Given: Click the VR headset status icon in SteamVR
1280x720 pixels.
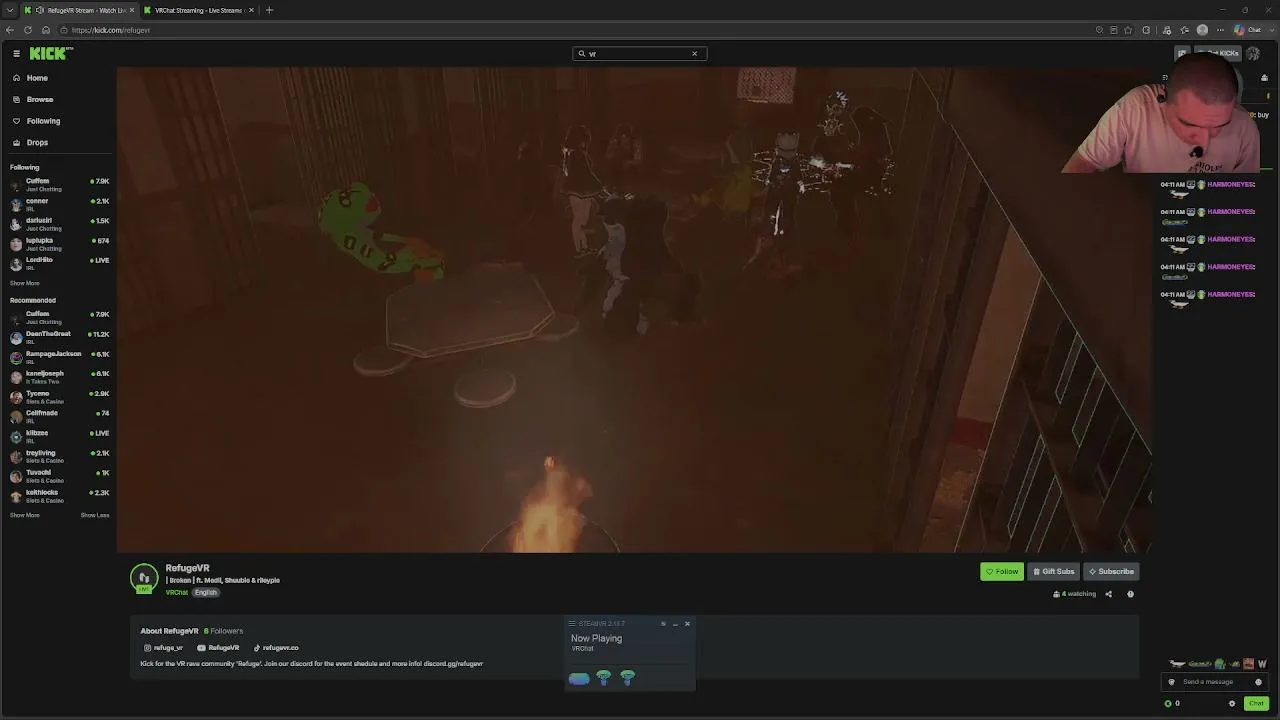Looking at the screenshot, I should point(579,679).
